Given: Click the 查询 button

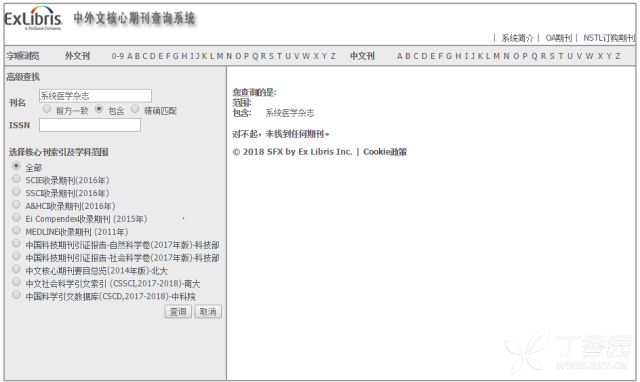Looking at the screenshot, I should coord(178,311).
